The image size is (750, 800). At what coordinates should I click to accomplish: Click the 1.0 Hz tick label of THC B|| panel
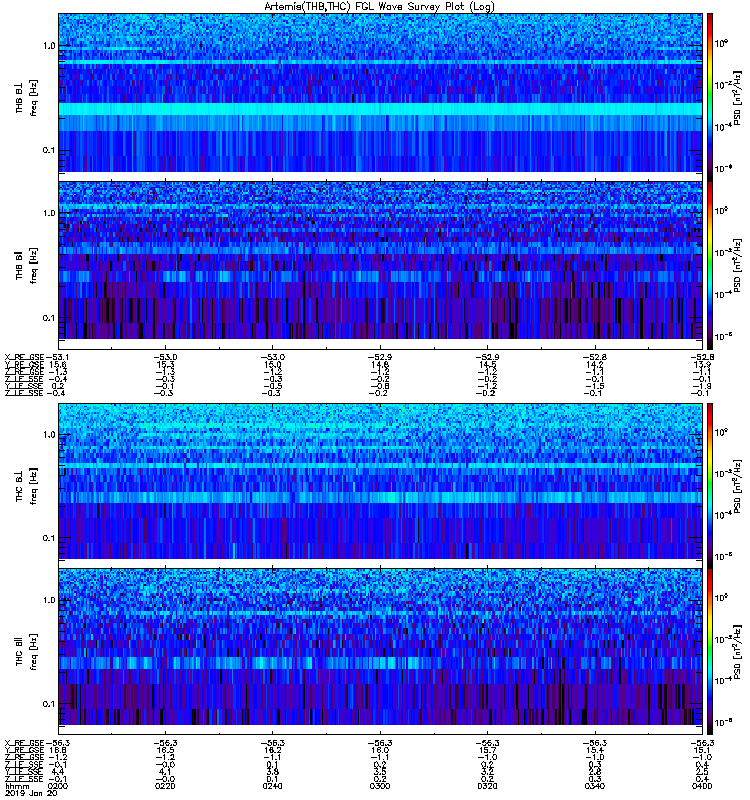click(49, 600)
